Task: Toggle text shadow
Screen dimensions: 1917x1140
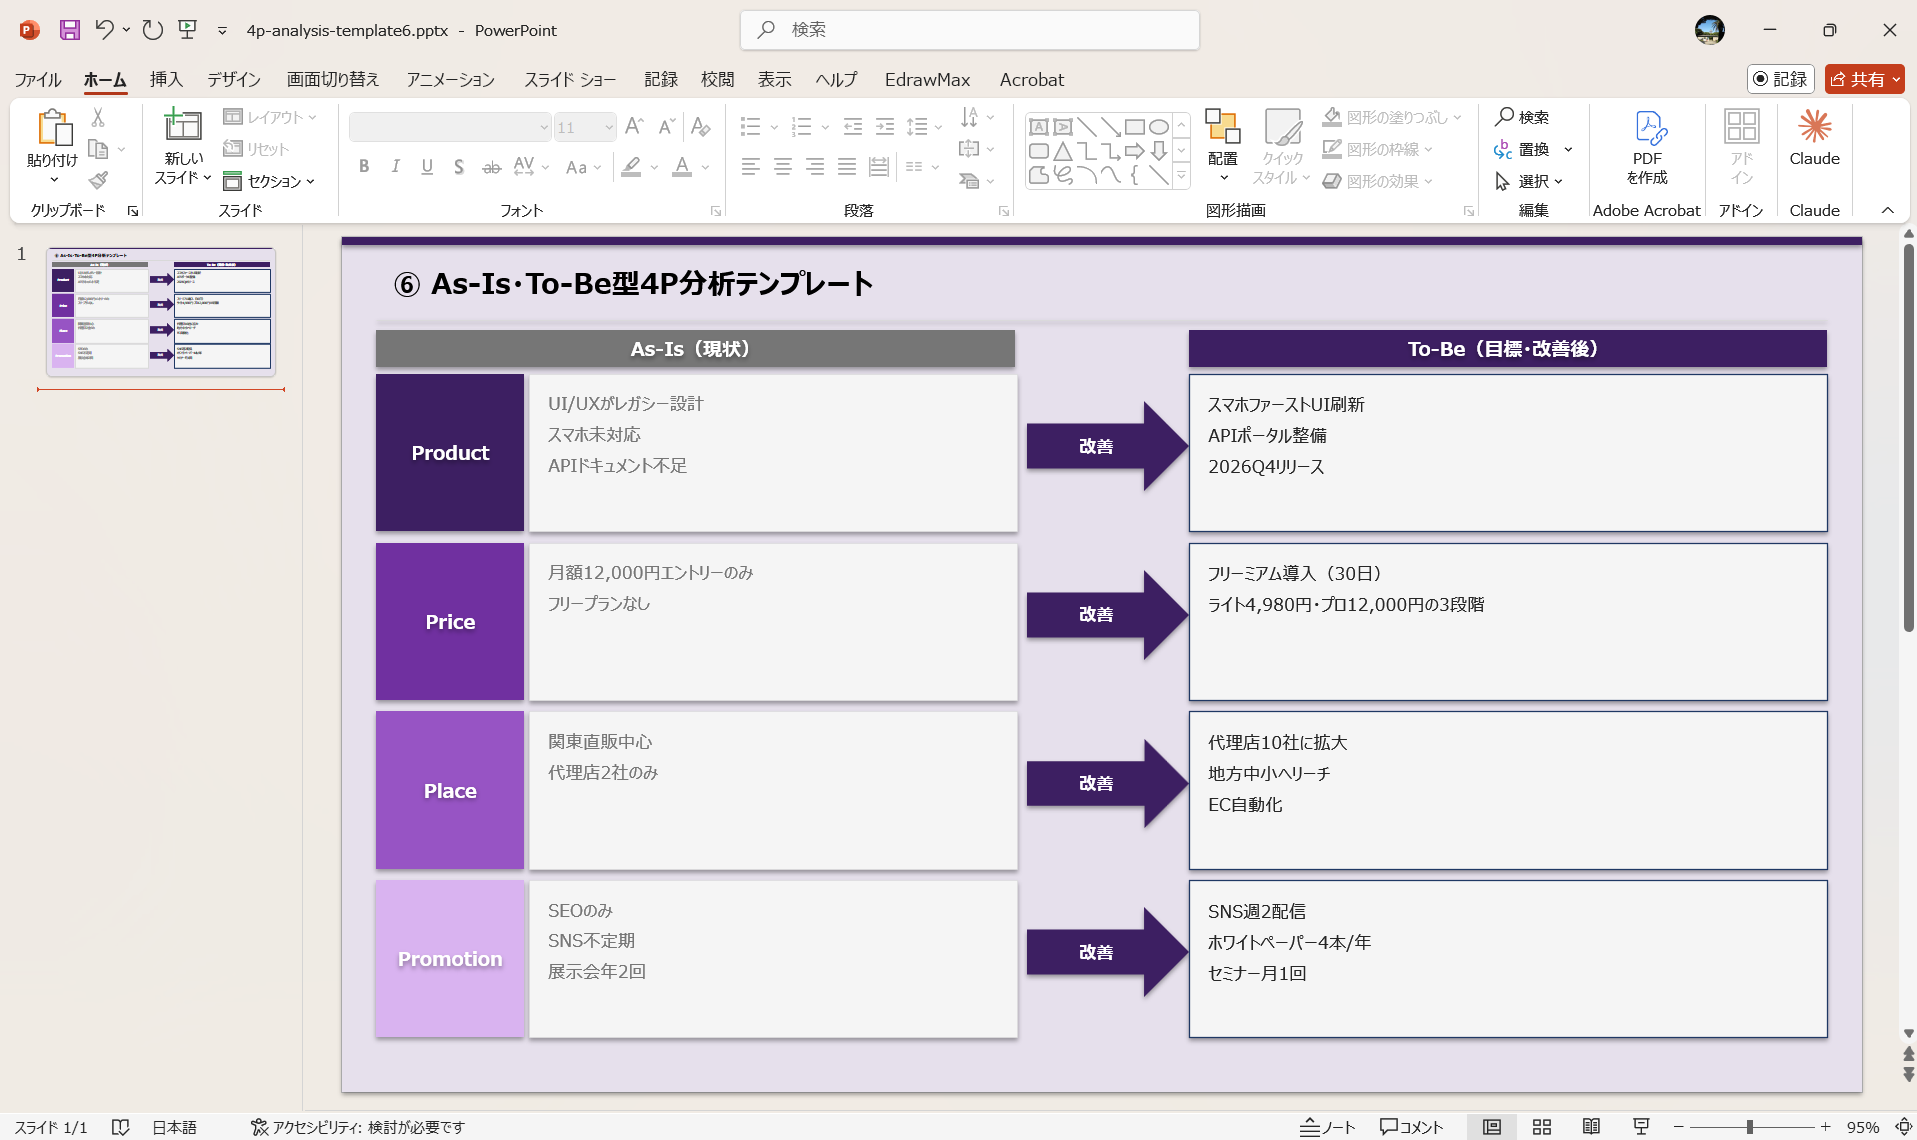Action: (458, 167)
